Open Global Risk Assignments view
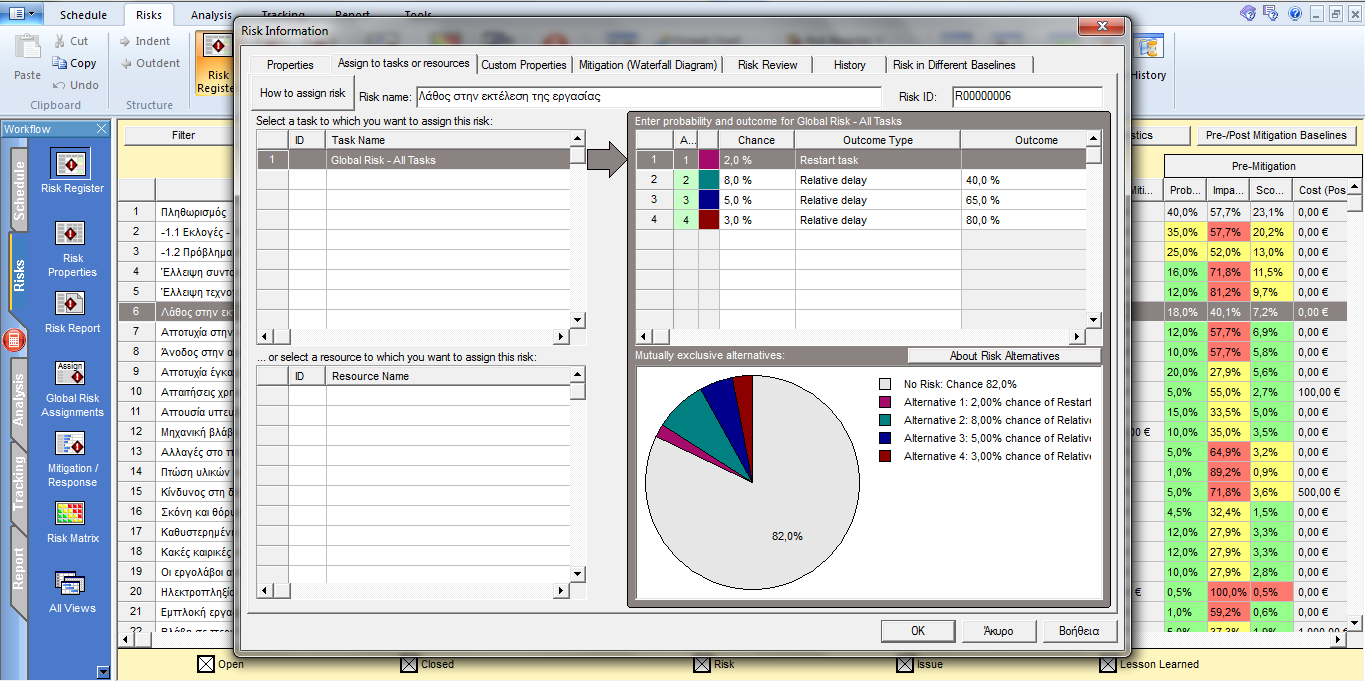Screen dimensions: 1365x681 coord(70,374)
